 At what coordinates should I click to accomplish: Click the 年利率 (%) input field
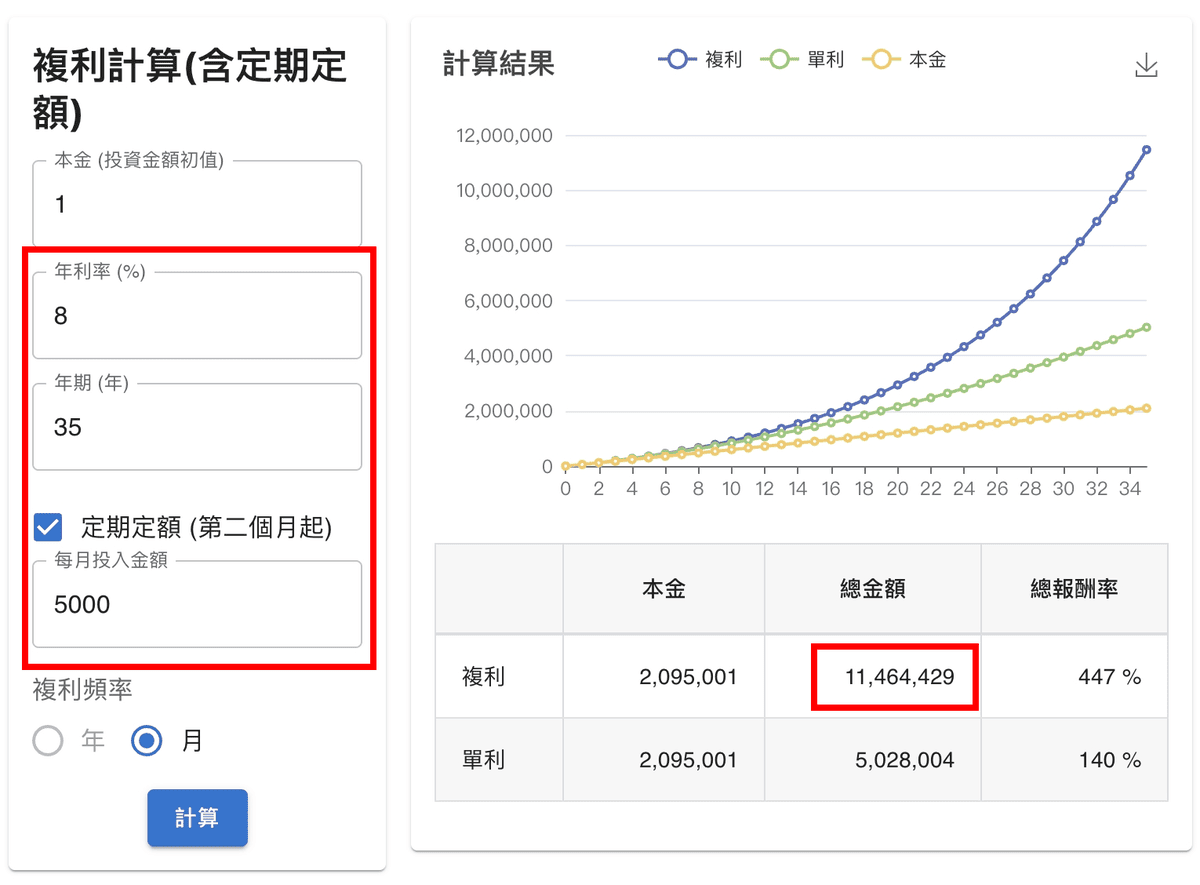pyautogui.click(x=196, y=316)
